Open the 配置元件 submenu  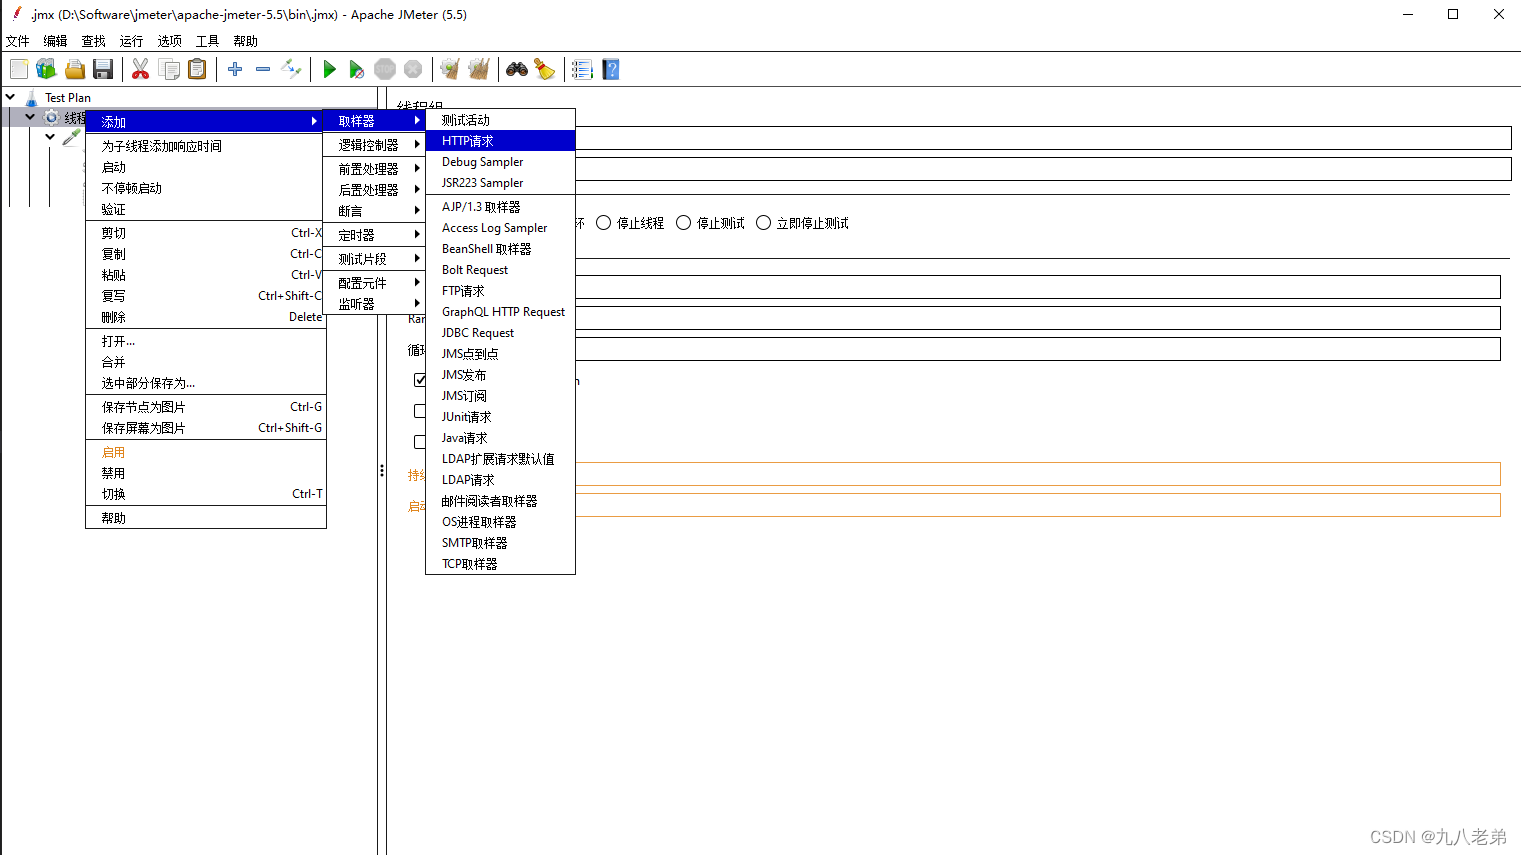point(374,283)
